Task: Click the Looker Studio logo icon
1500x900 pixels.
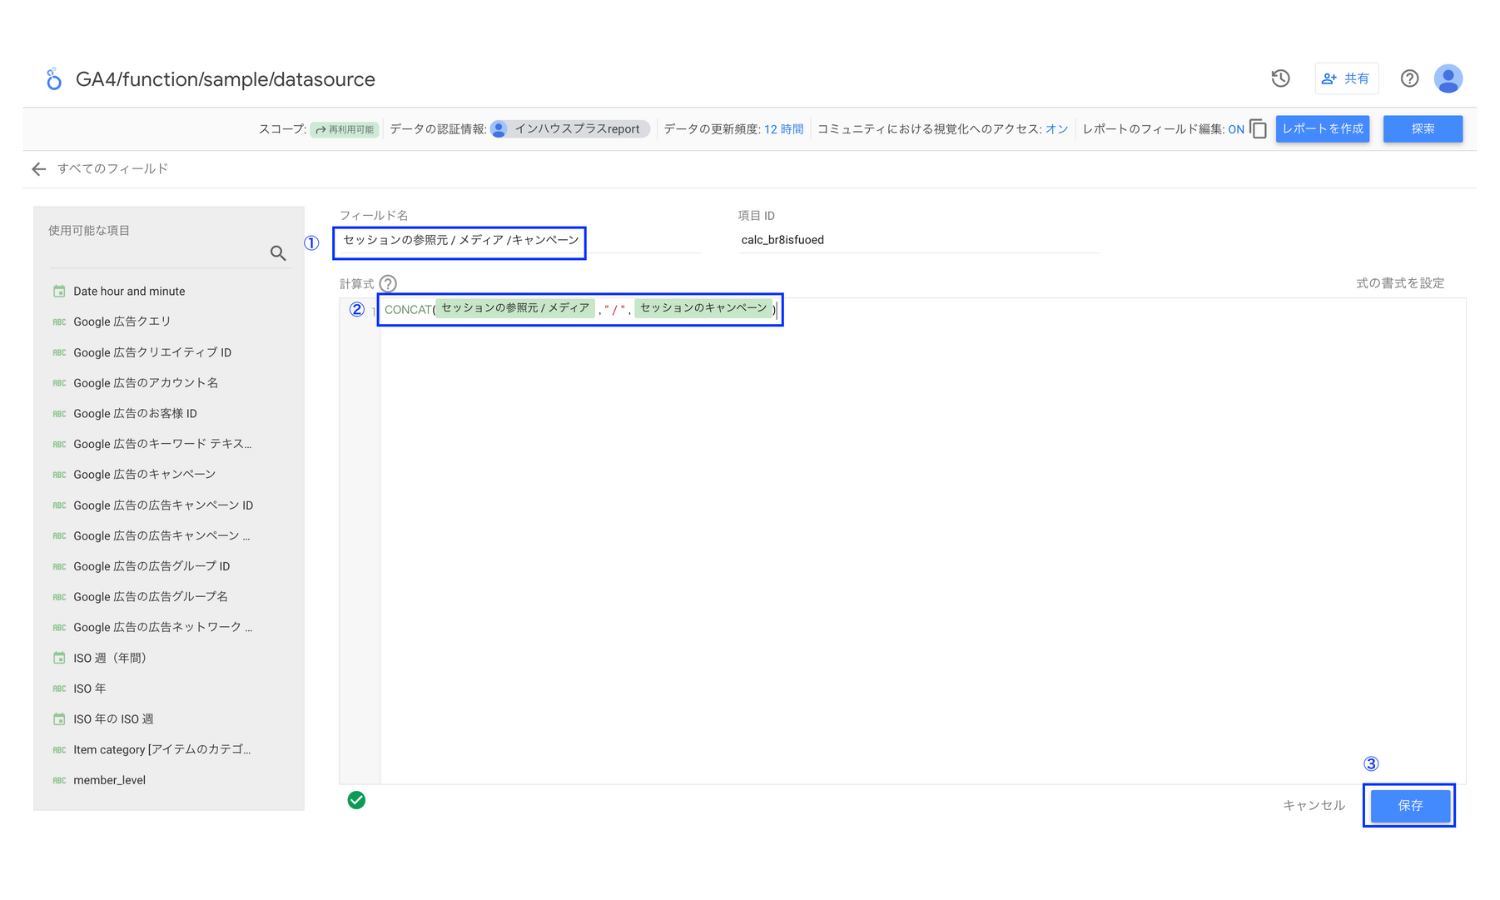Action: tap(54, 79)
